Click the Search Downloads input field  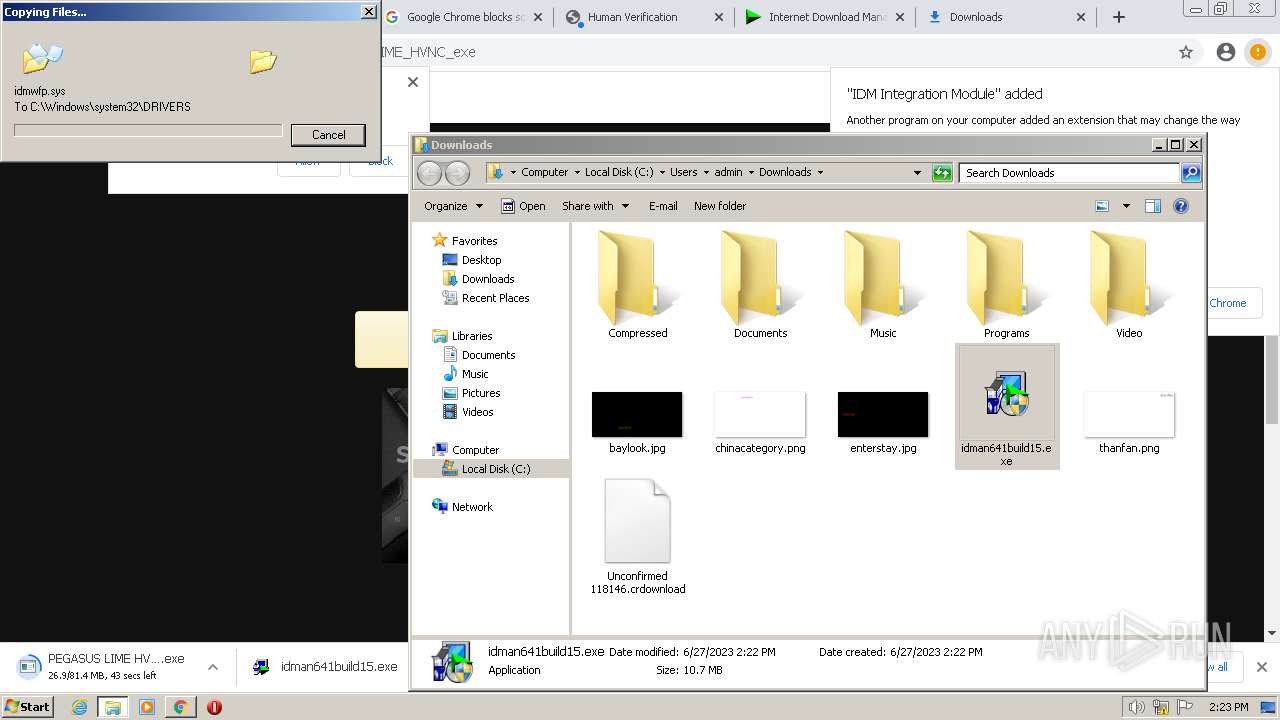point(1069,173)
